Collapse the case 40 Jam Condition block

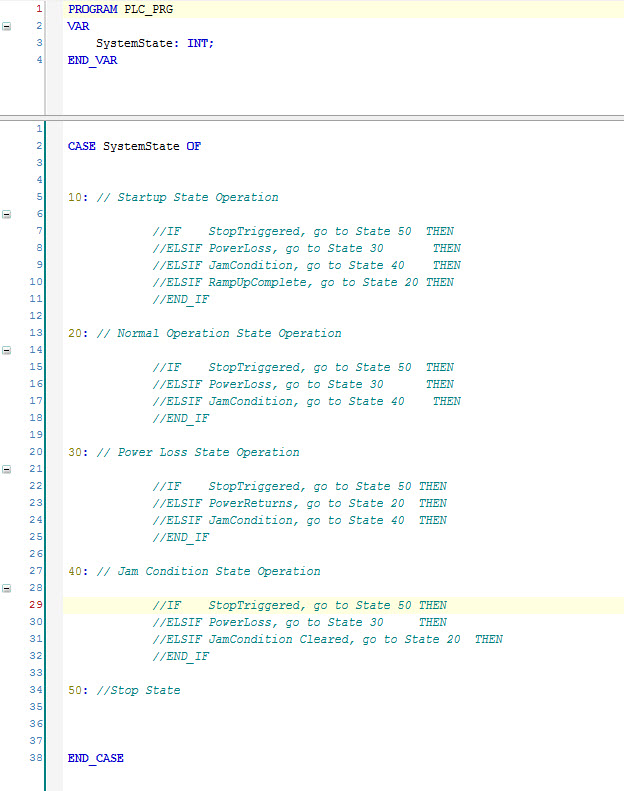(7, 588)
